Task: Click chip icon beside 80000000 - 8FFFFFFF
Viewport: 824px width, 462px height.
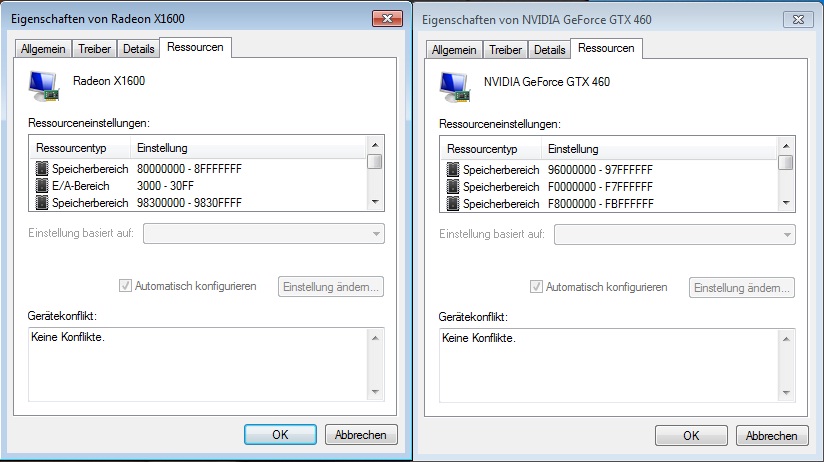Action: click(42, 169)
